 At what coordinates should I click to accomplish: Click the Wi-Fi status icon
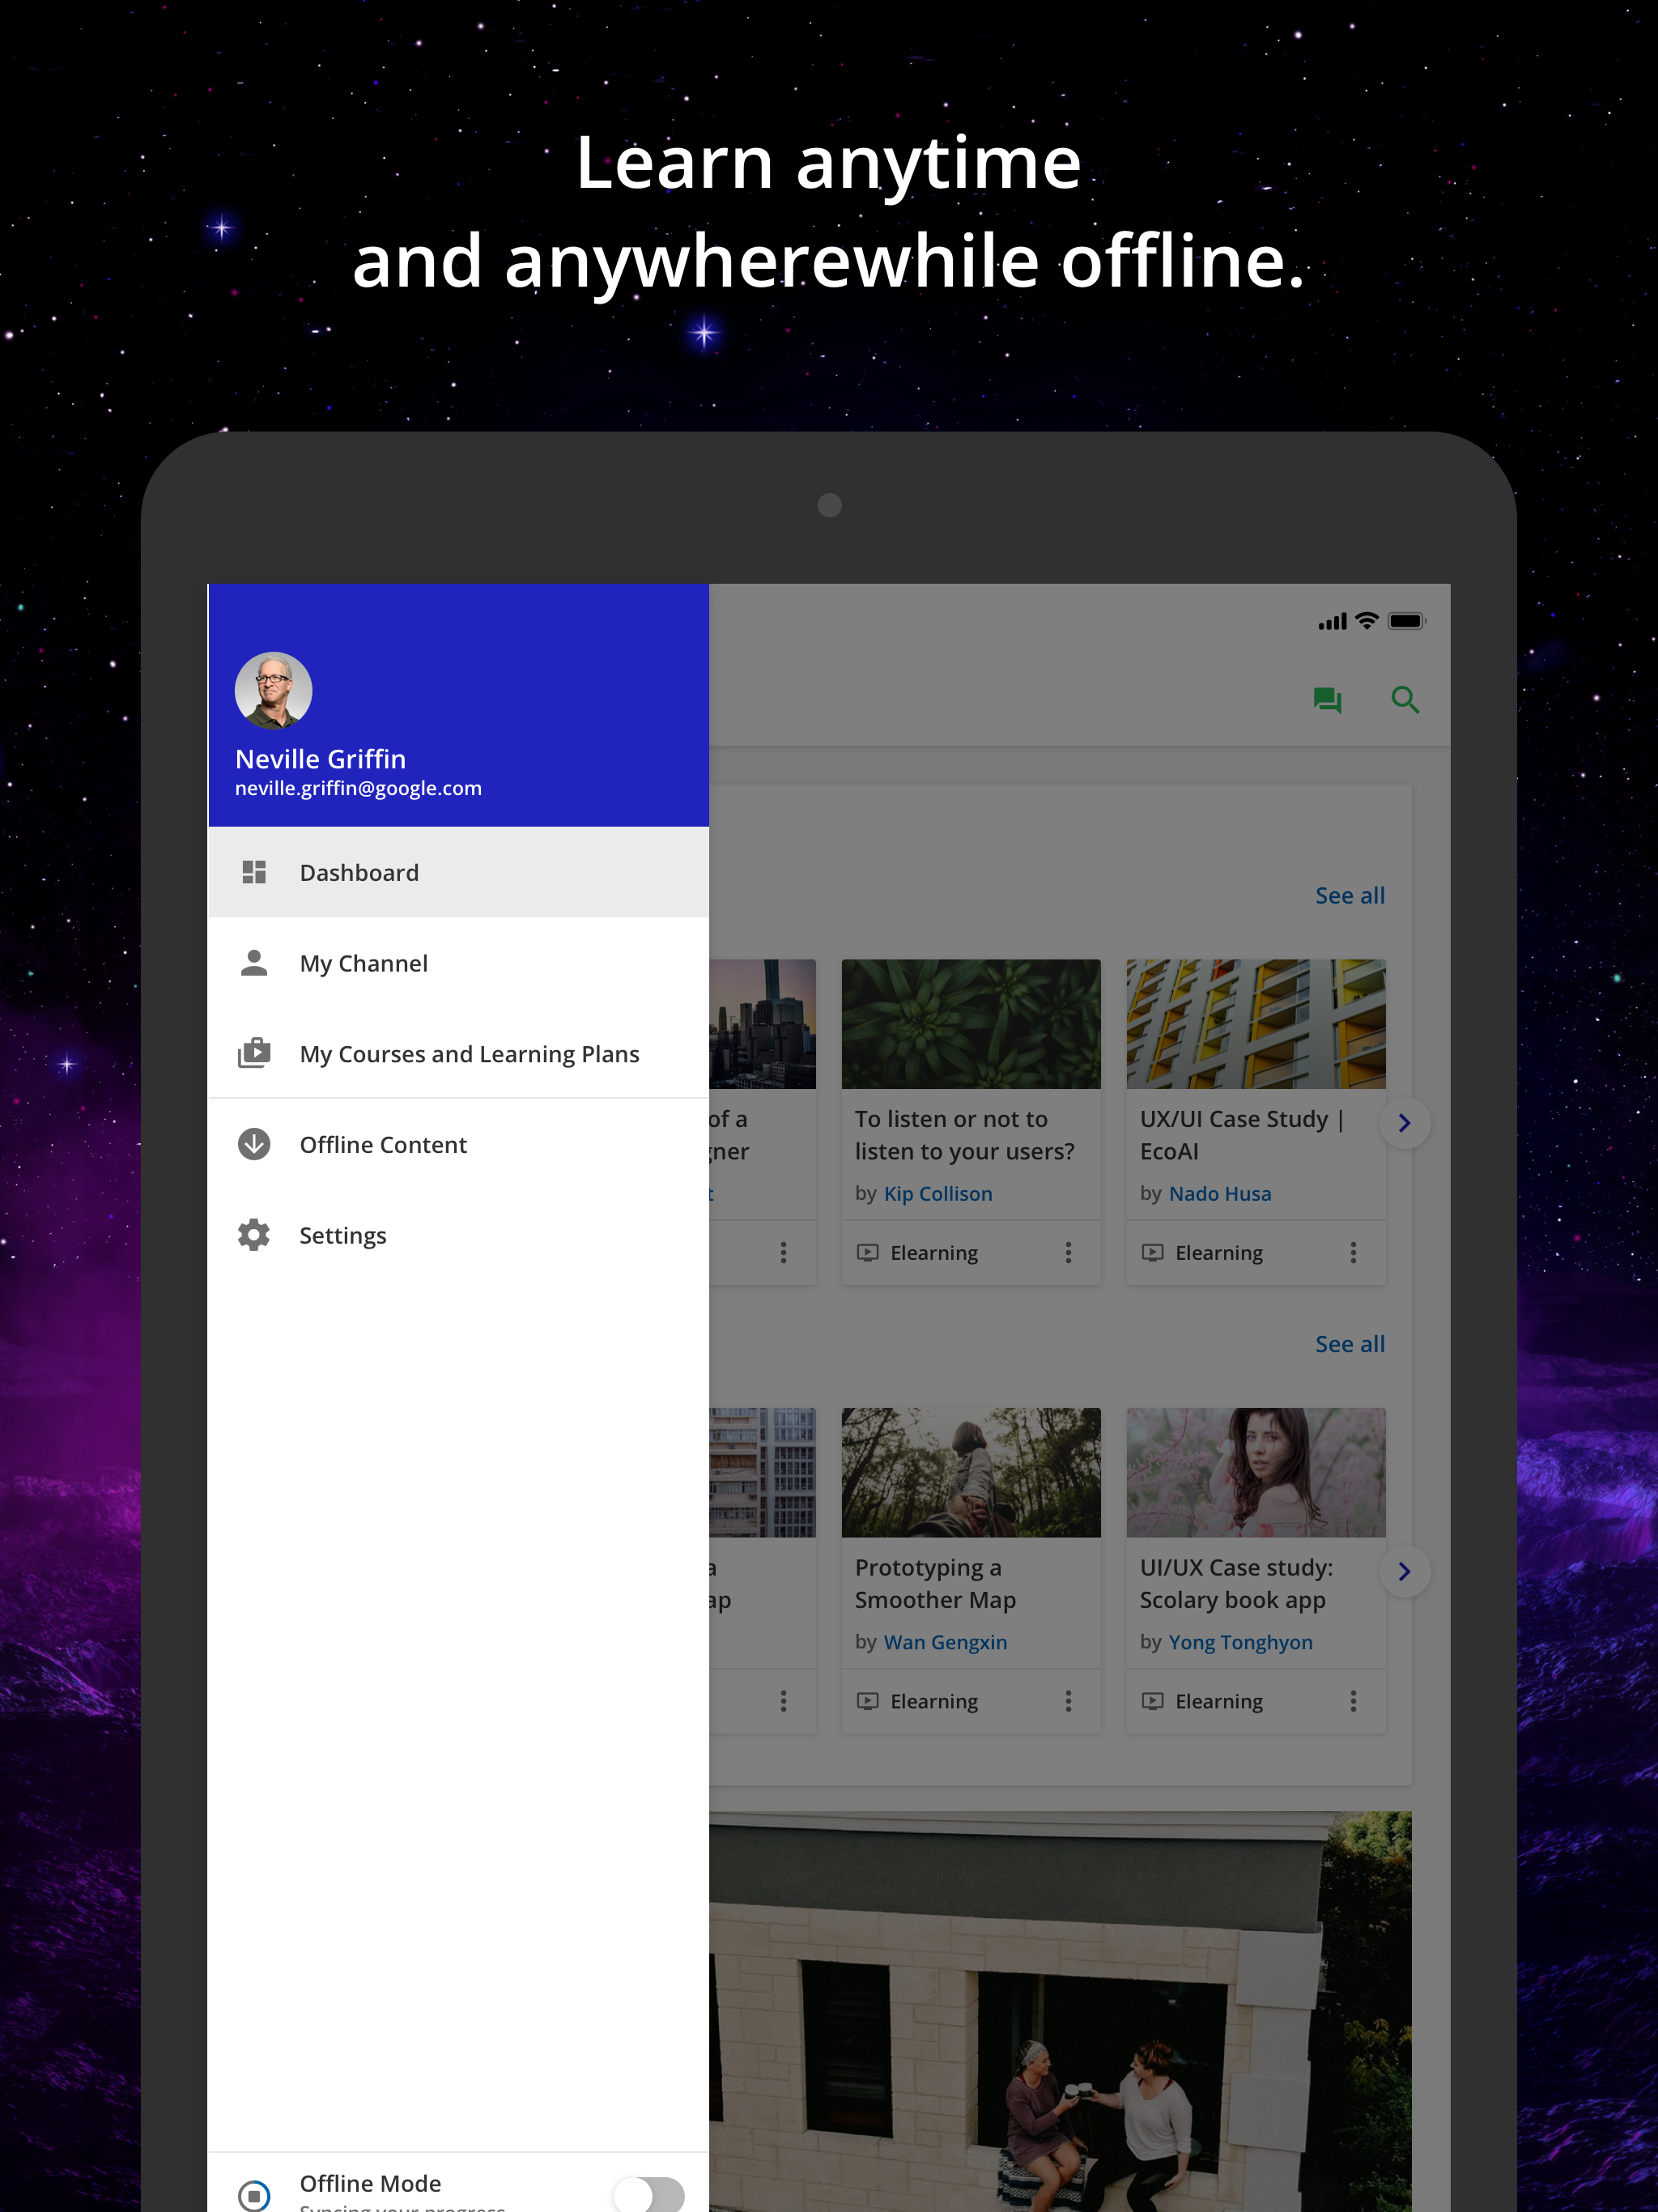pos(1367,621)
